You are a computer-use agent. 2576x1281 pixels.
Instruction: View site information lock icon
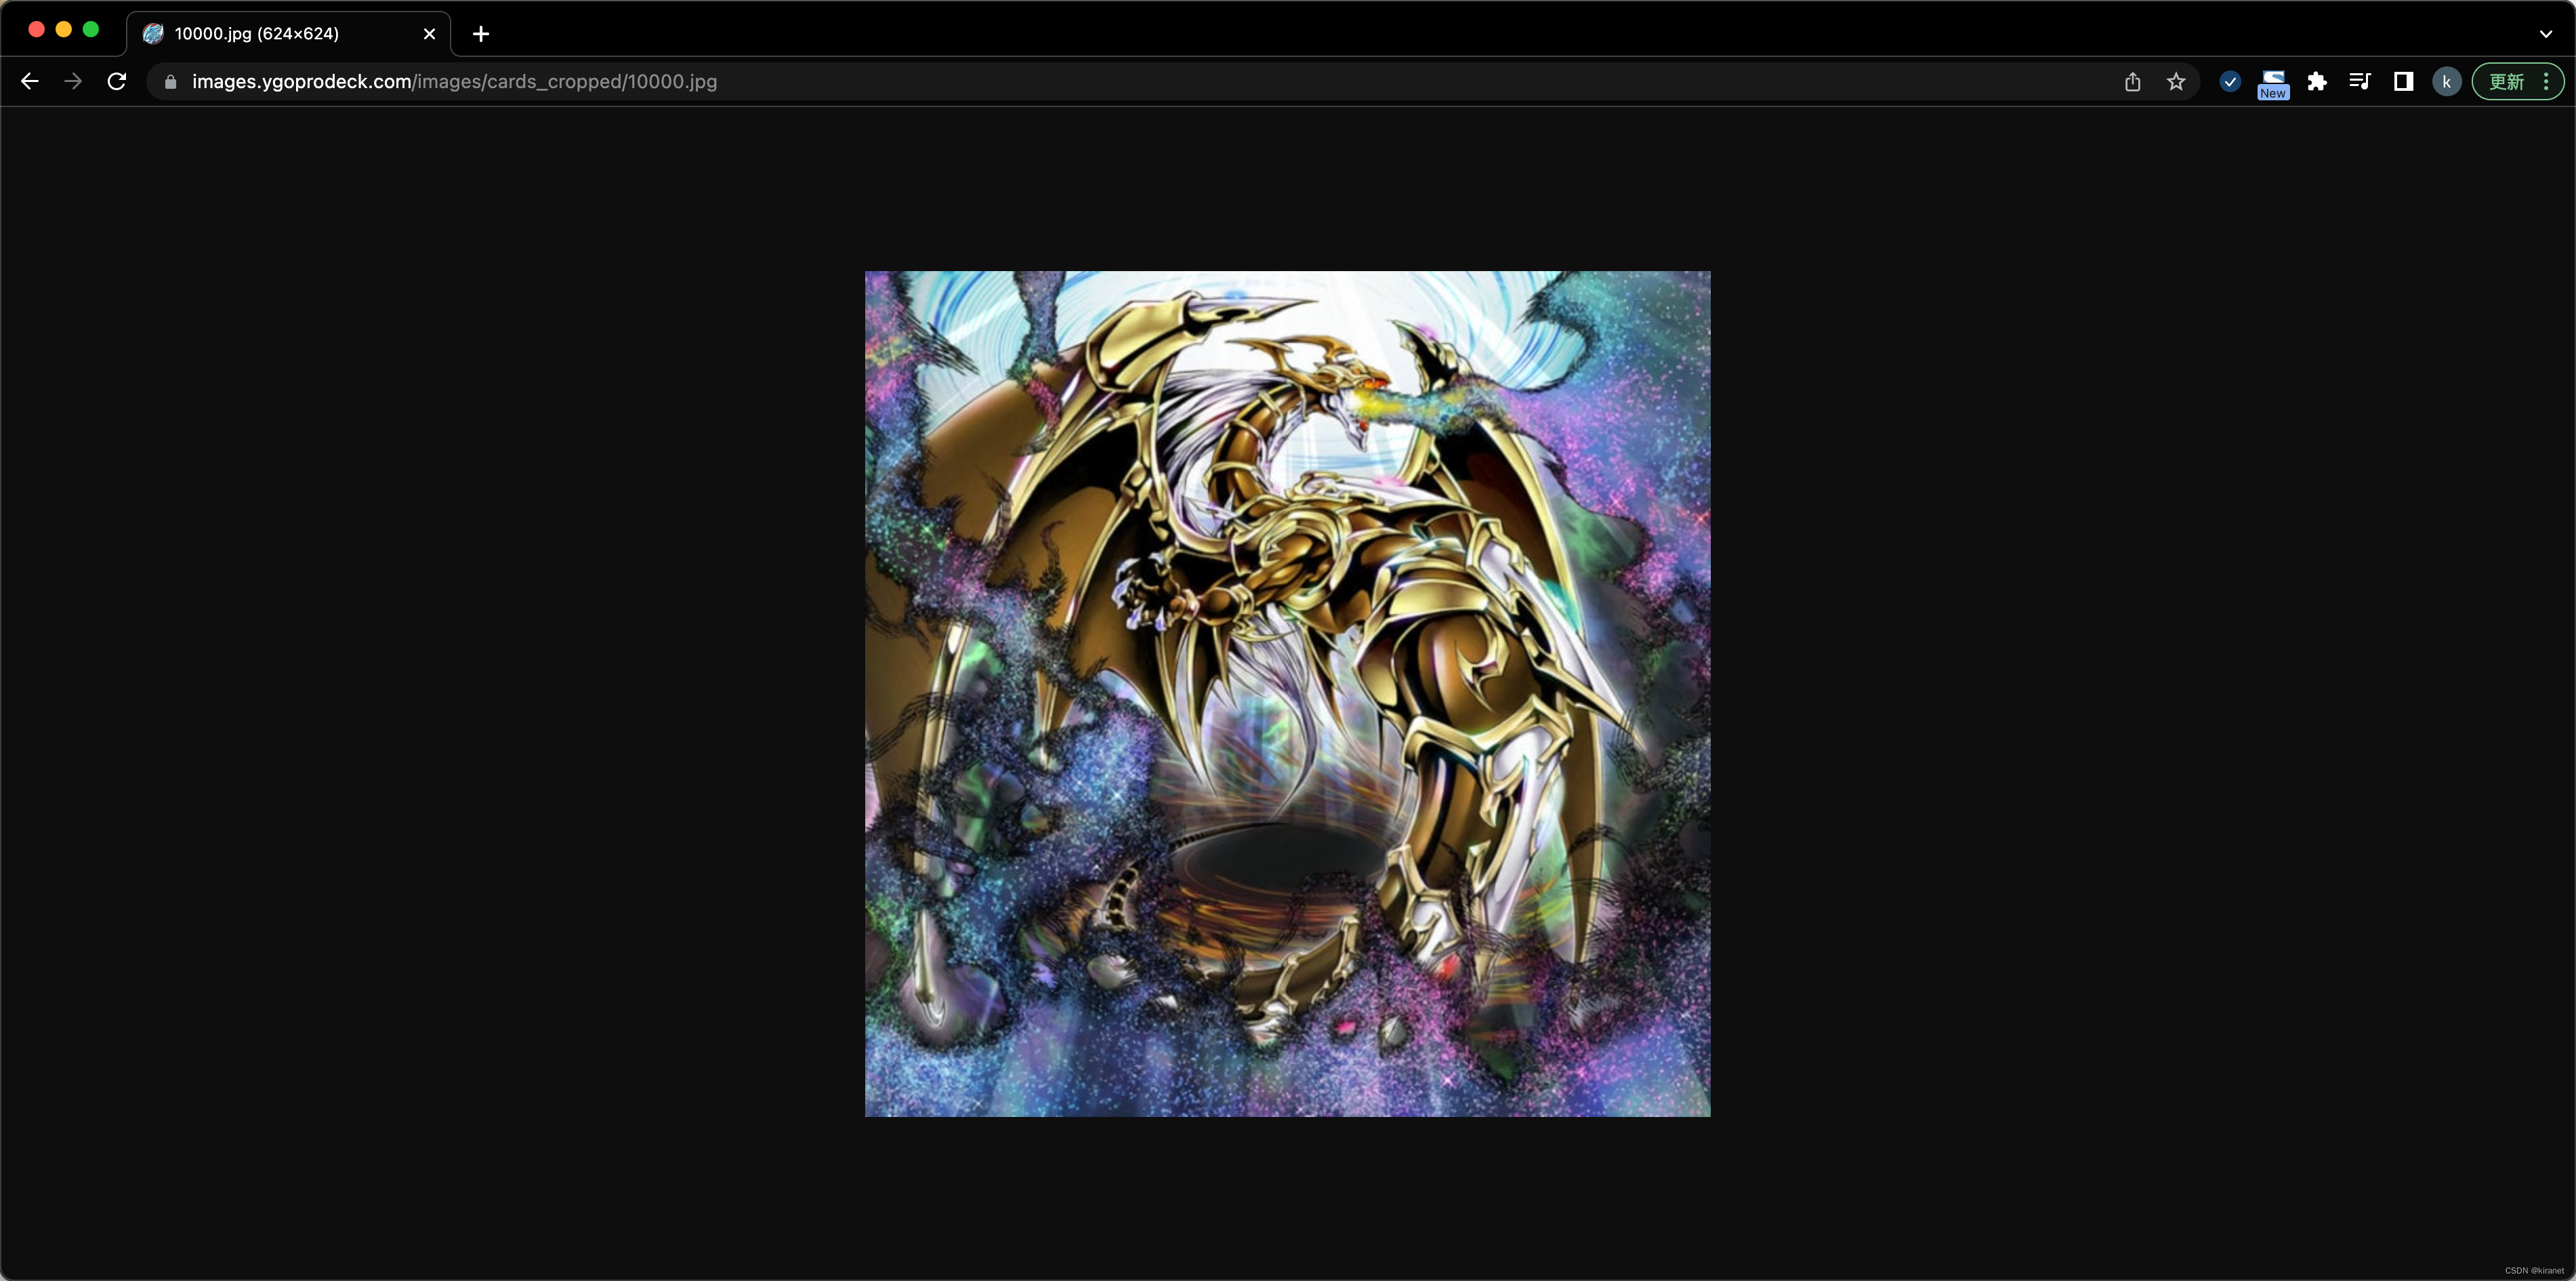coord(170,82)
